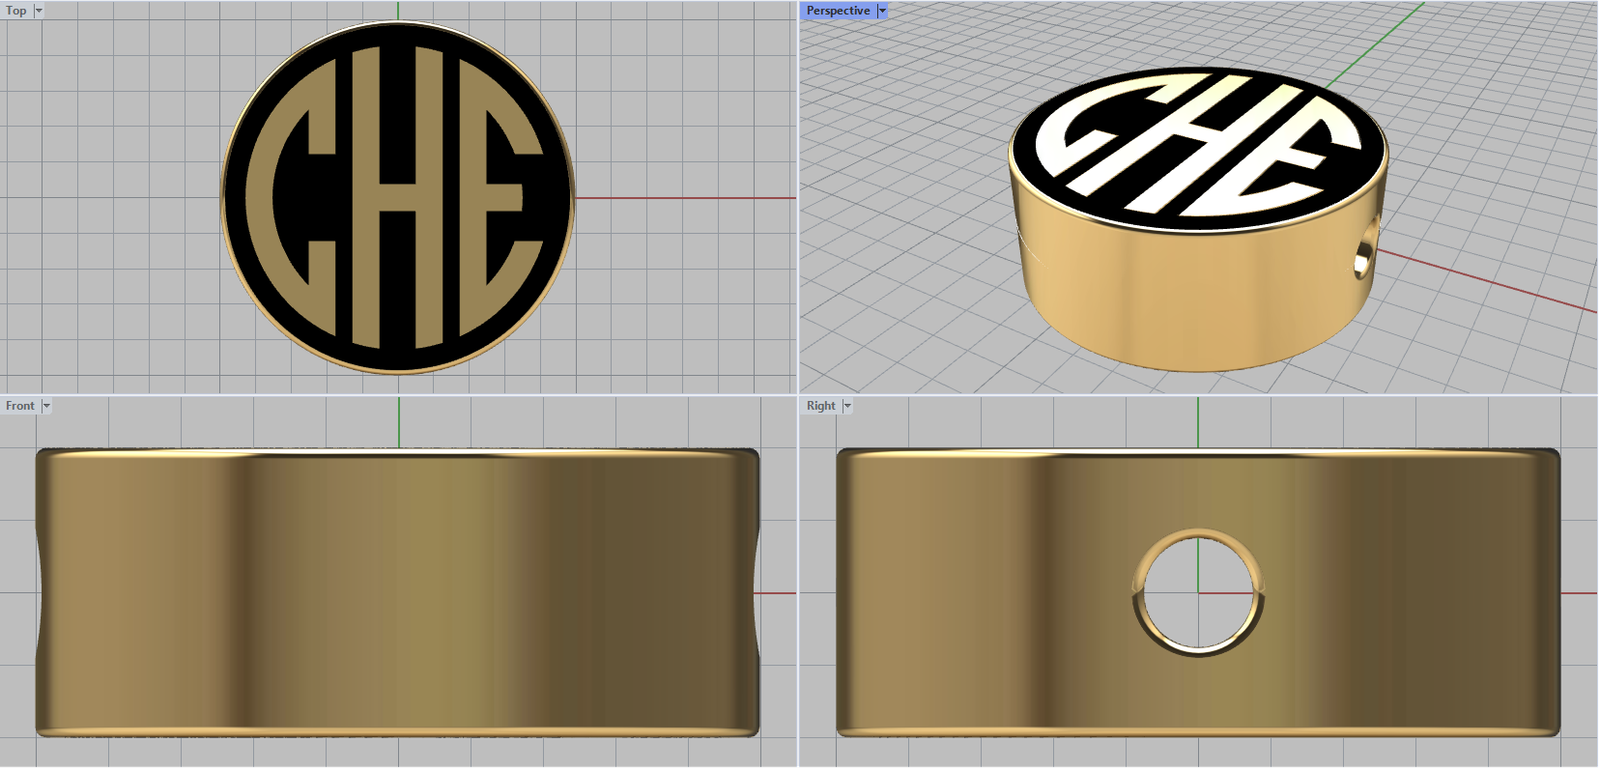Click the Perspective viewport title label
Screen dimensions: 1600x772
point(838,11)
